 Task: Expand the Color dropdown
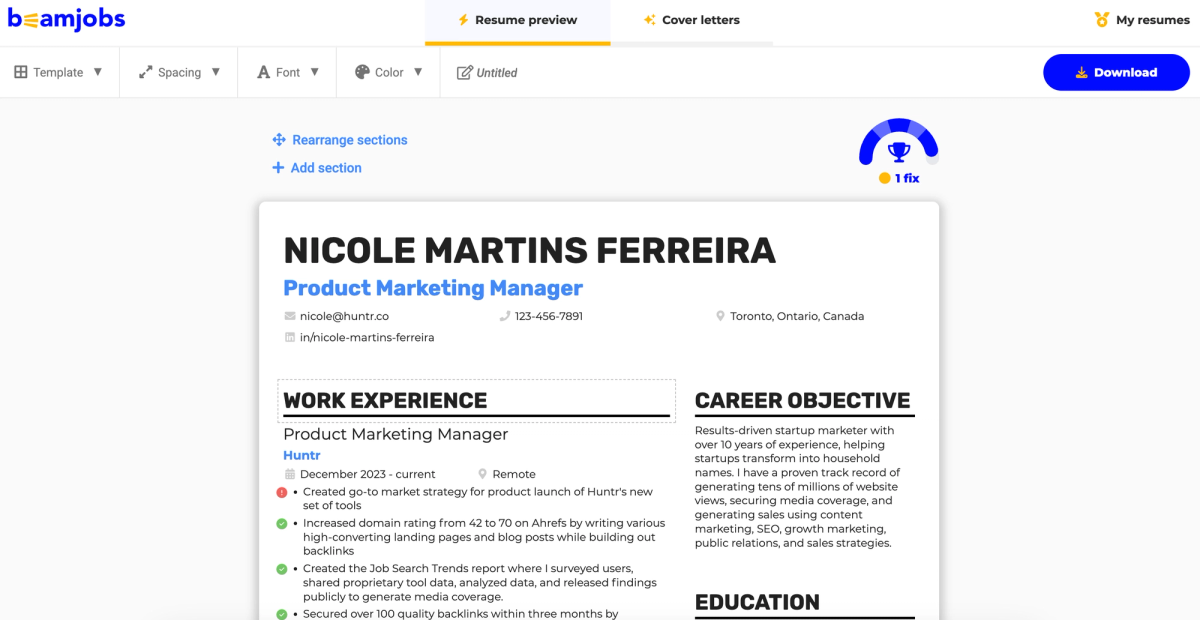[x=389, y=72]
